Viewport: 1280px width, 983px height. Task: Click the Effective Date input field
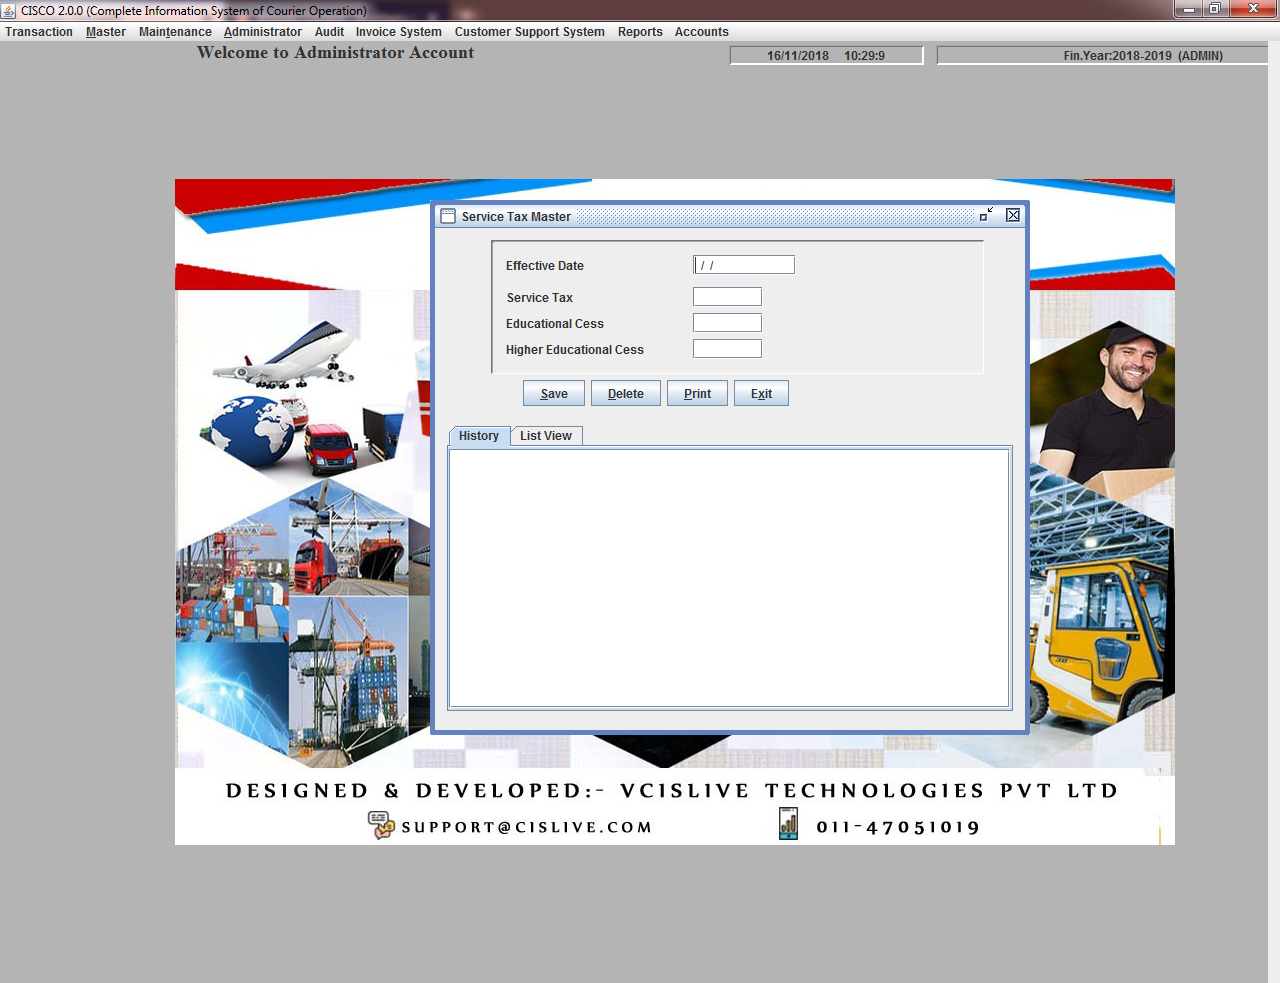tap(744, 265)
